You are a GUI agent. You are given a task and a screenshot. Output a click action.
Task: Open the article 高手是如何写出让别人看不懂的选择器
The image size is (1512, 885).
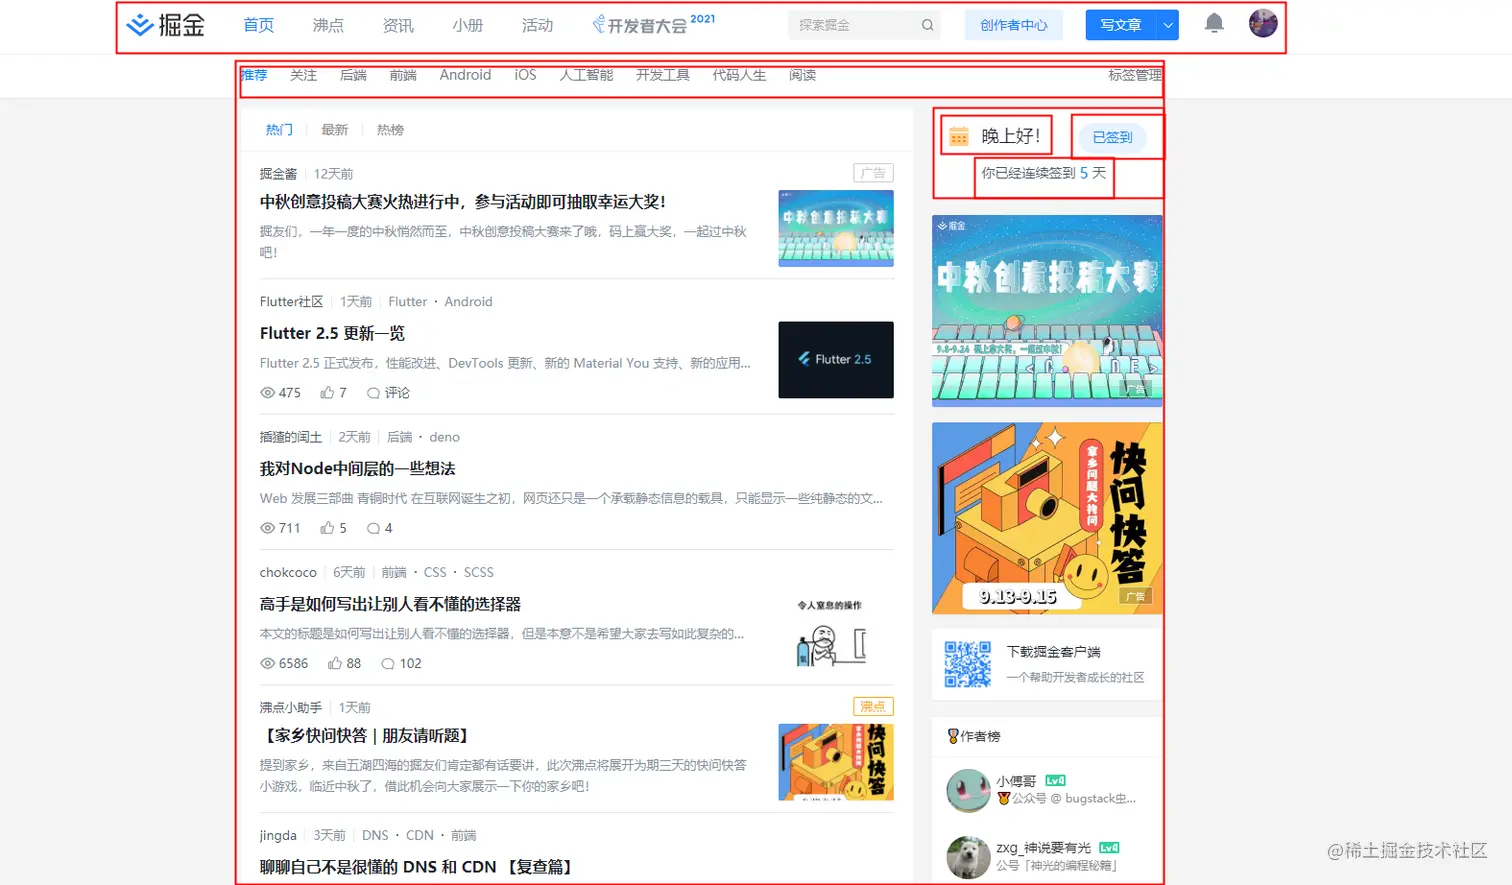[390, 604]
